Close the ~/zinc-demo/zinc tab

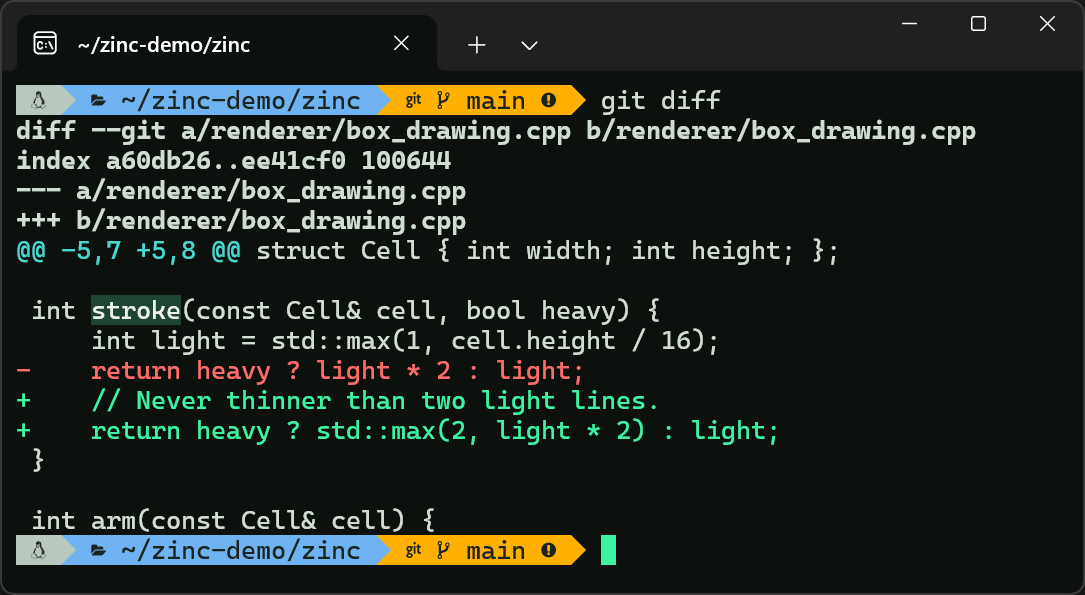(401, 44)
